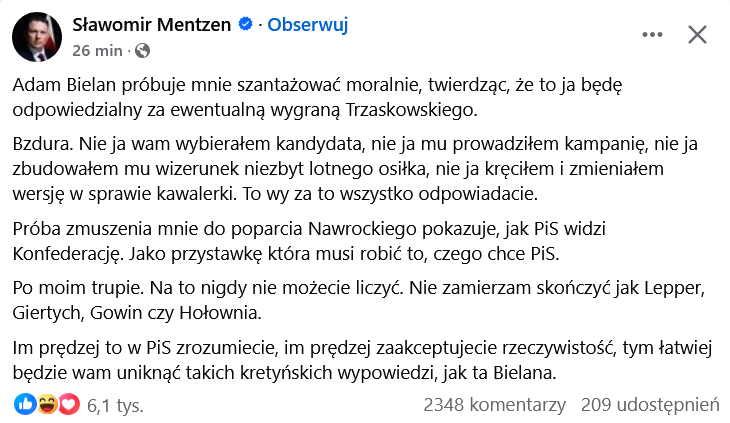Click the blue verified badge

(x=244, y=25)
